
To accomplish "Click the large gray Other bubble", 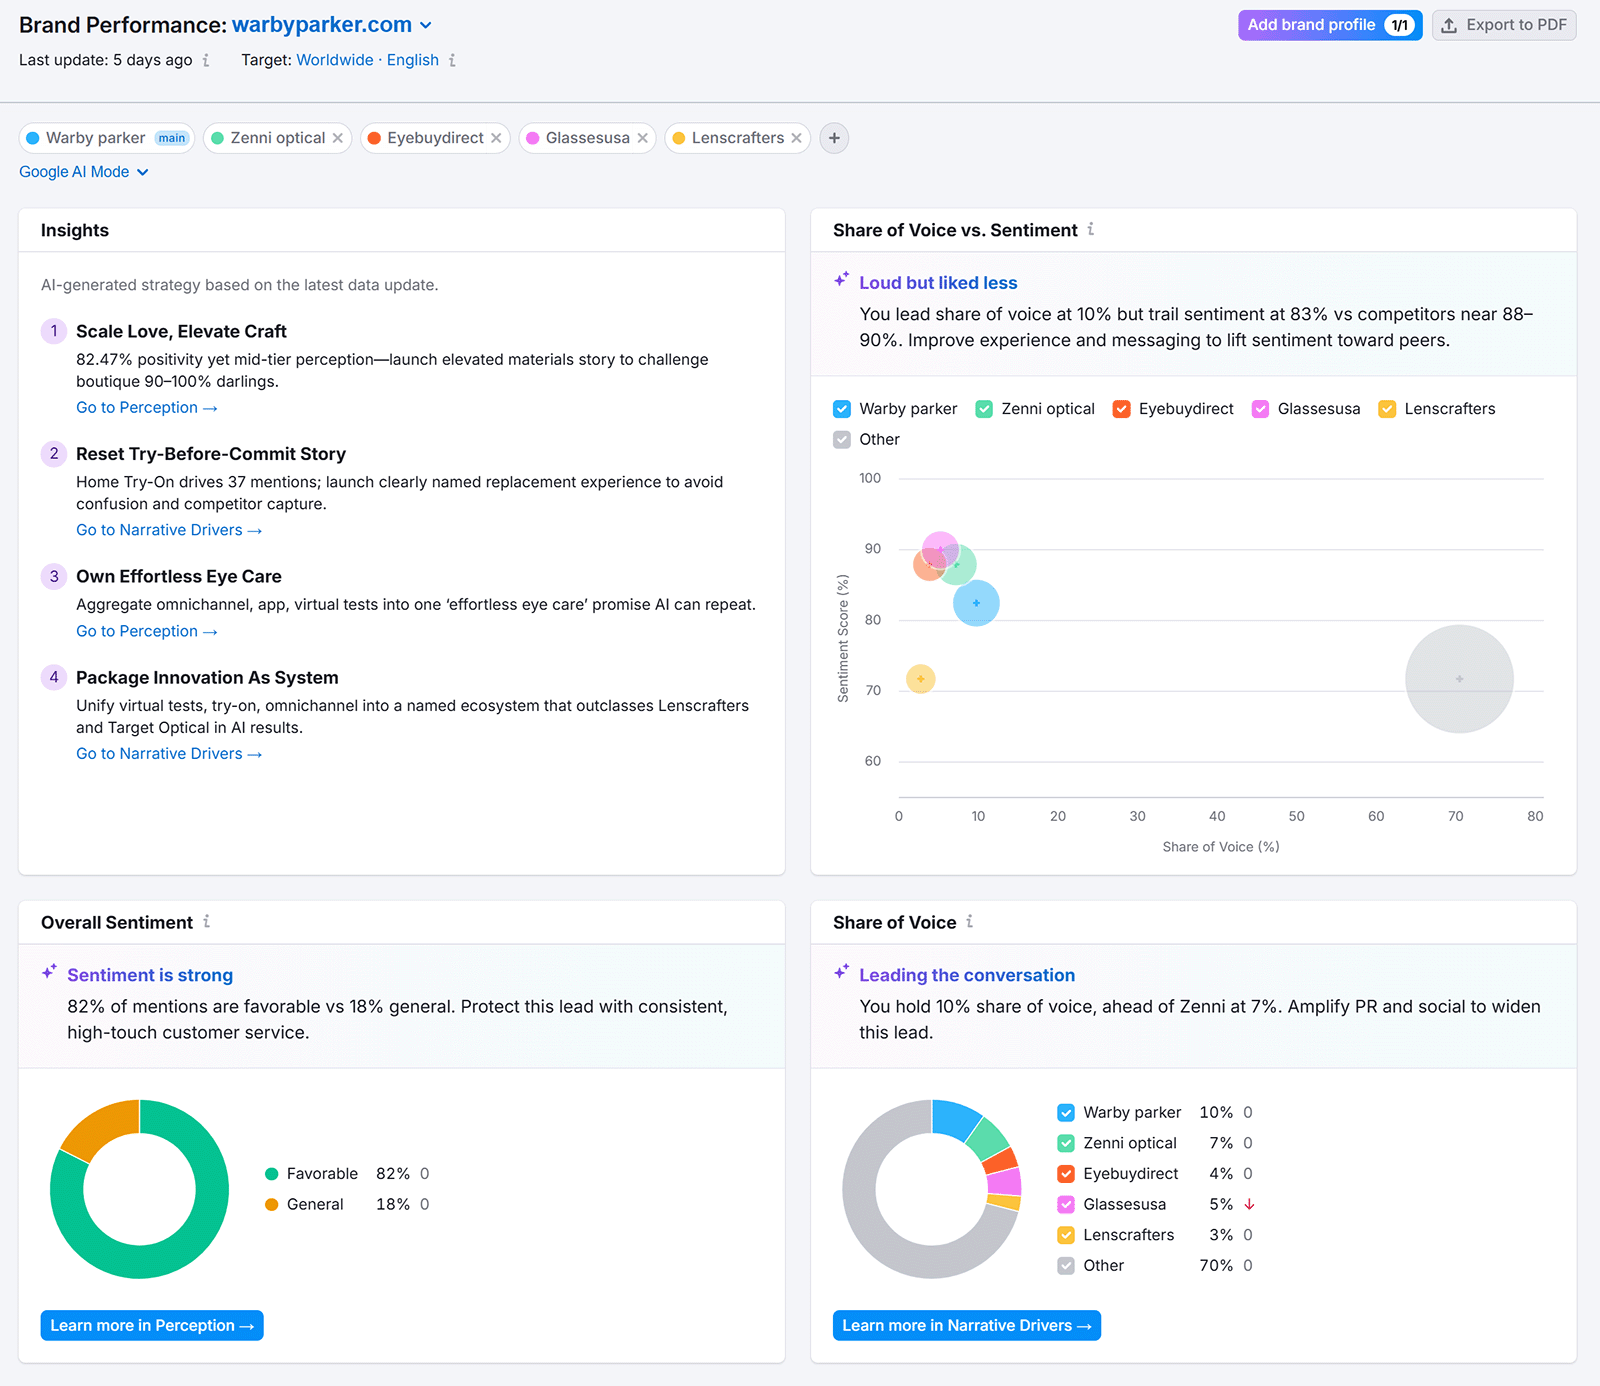I will tap(1459, 679).
